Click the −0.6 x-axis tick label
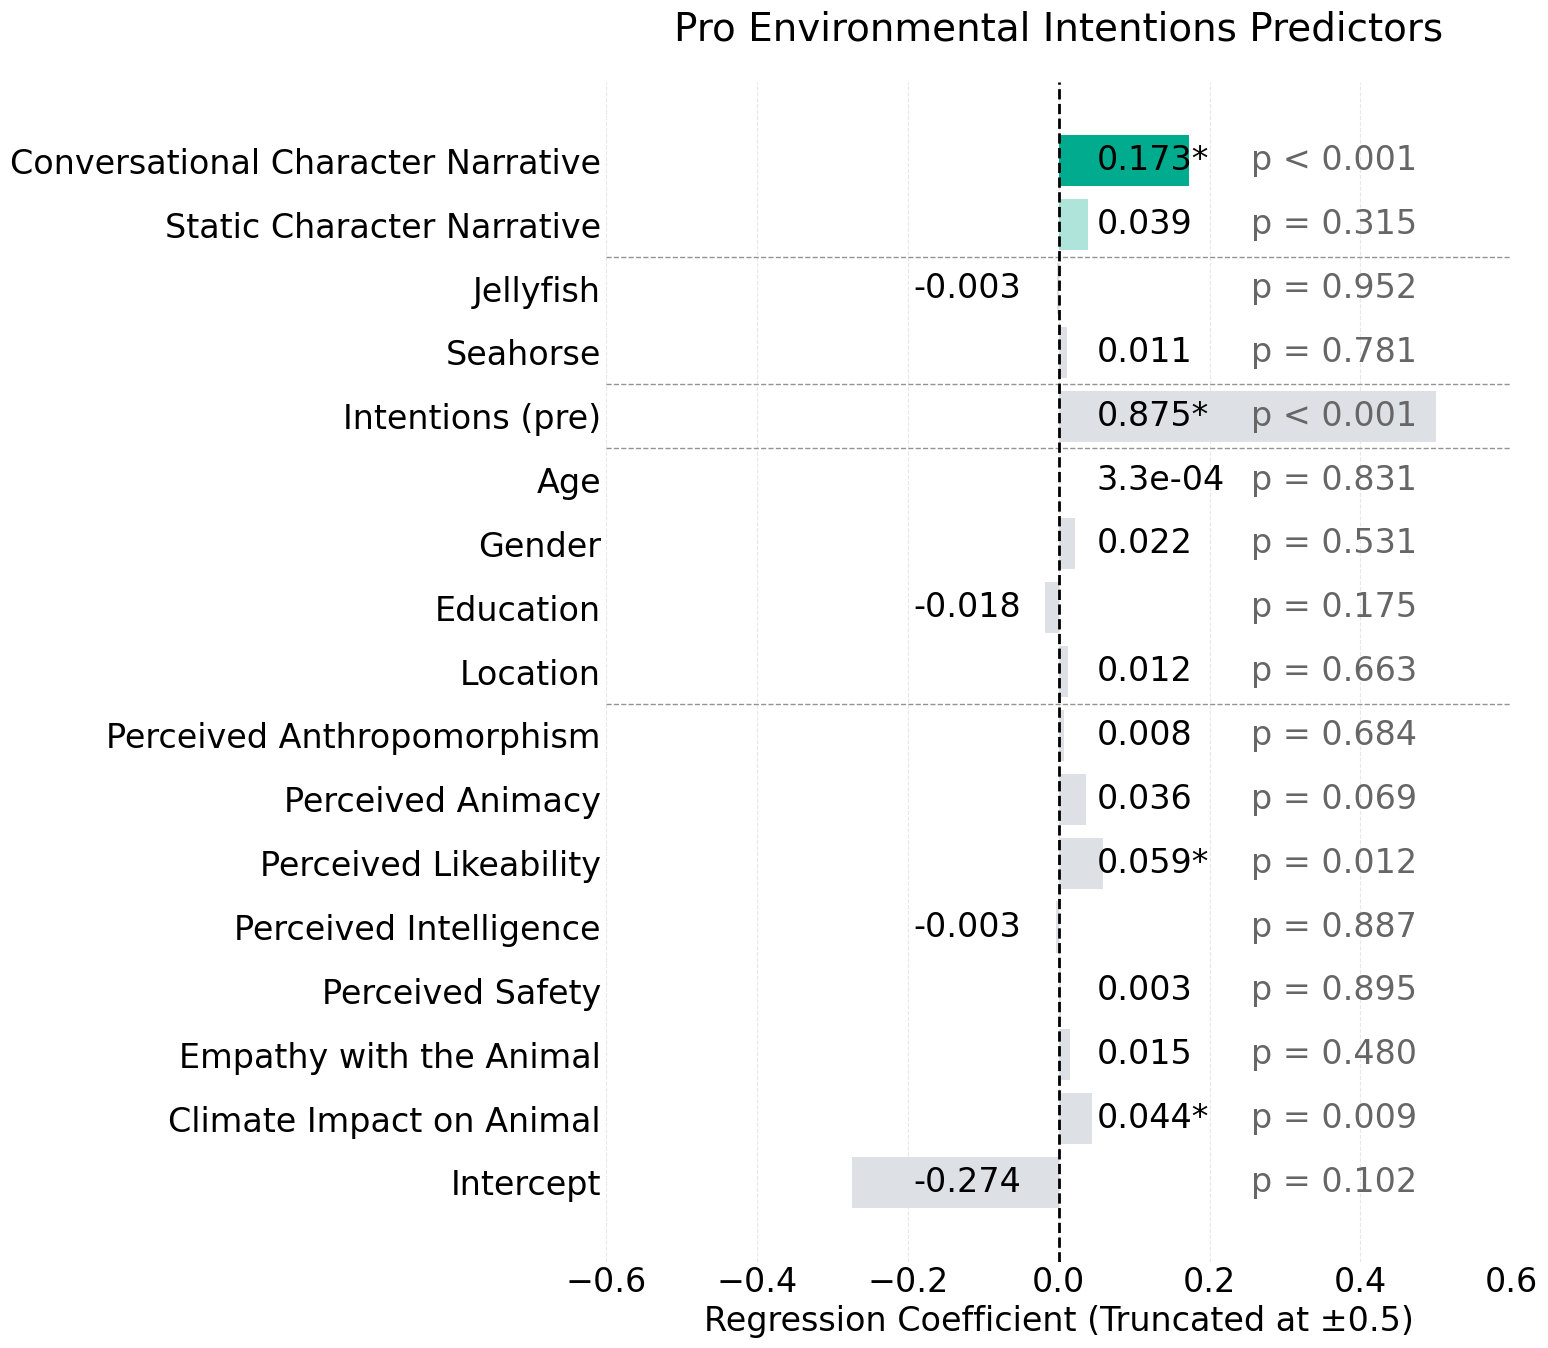The width and height of the screenshot is (1548, 1348). [x=606, y=1280]
